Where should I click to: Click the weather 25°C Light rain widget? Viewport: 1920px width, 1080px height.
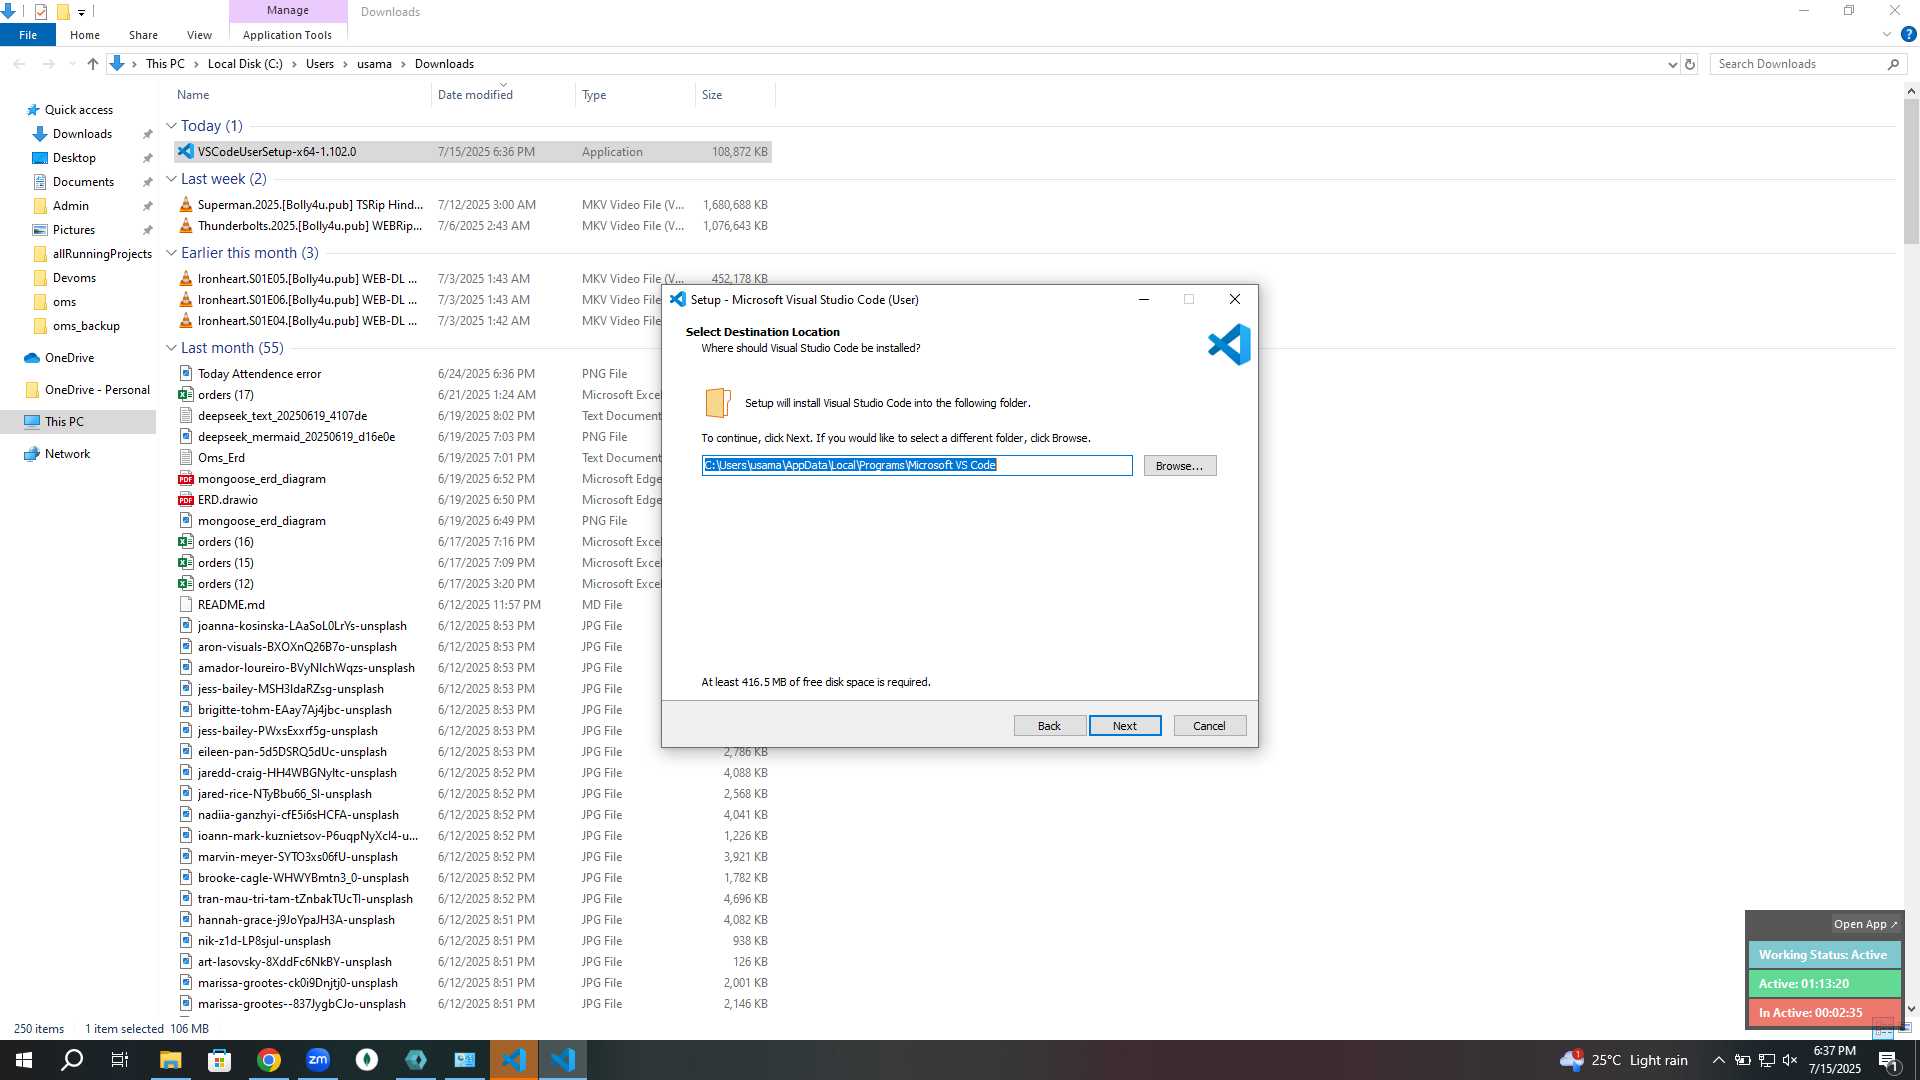click(x=1624, y=1060)
